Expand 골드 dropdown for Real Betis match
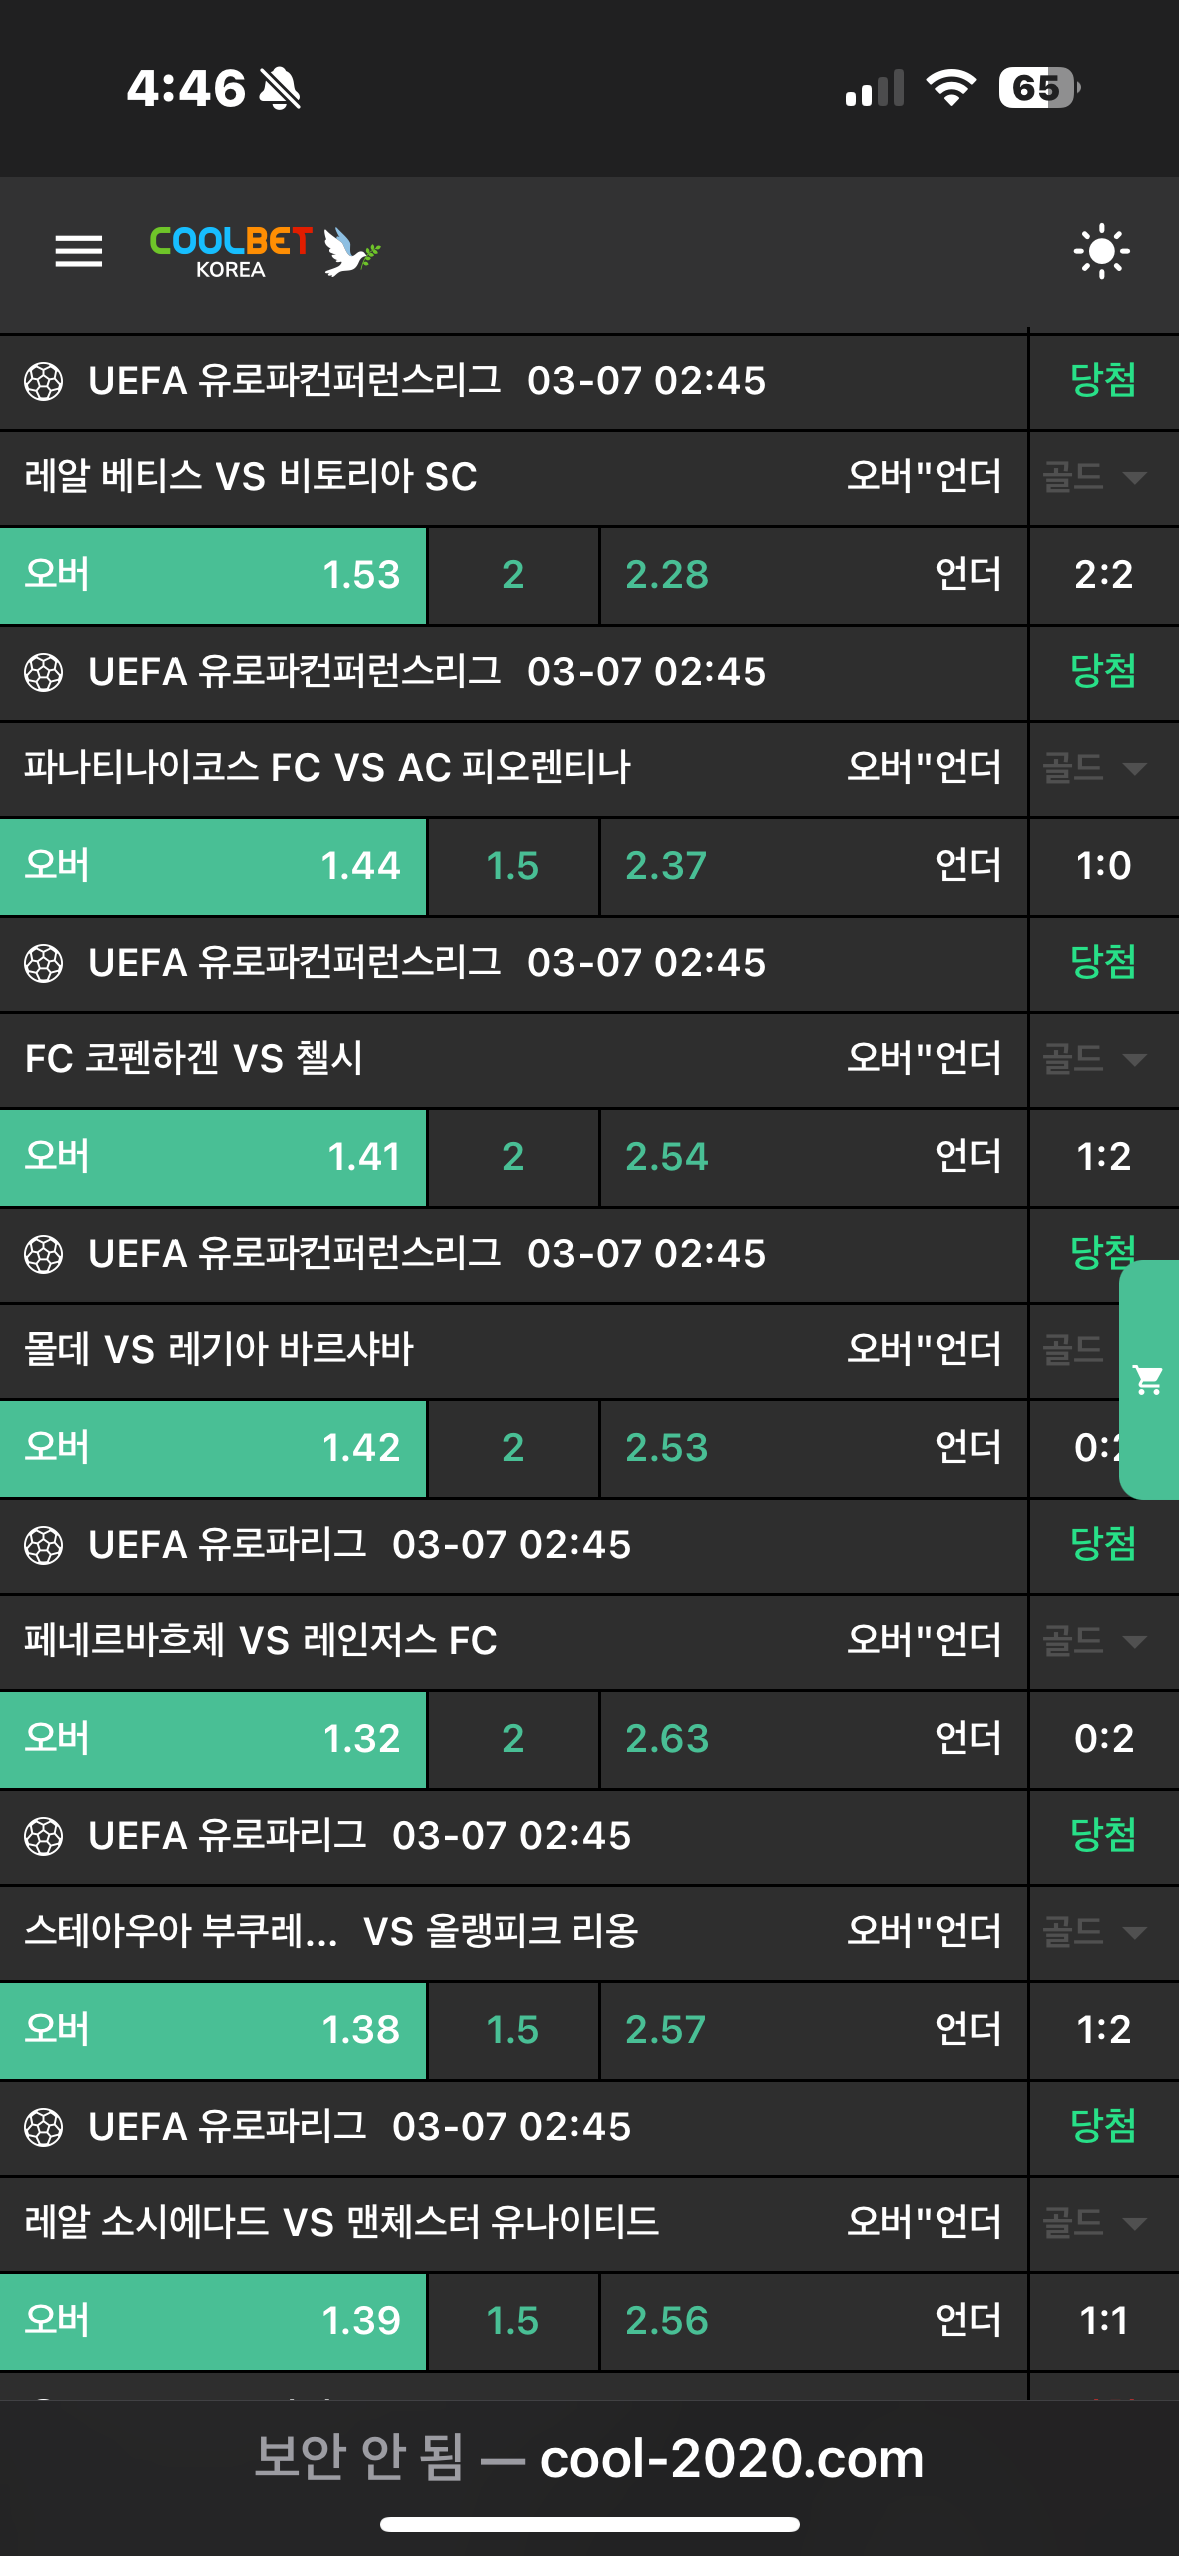Viewport: 1179px width, 2556px height. (x=1094, y=477)
